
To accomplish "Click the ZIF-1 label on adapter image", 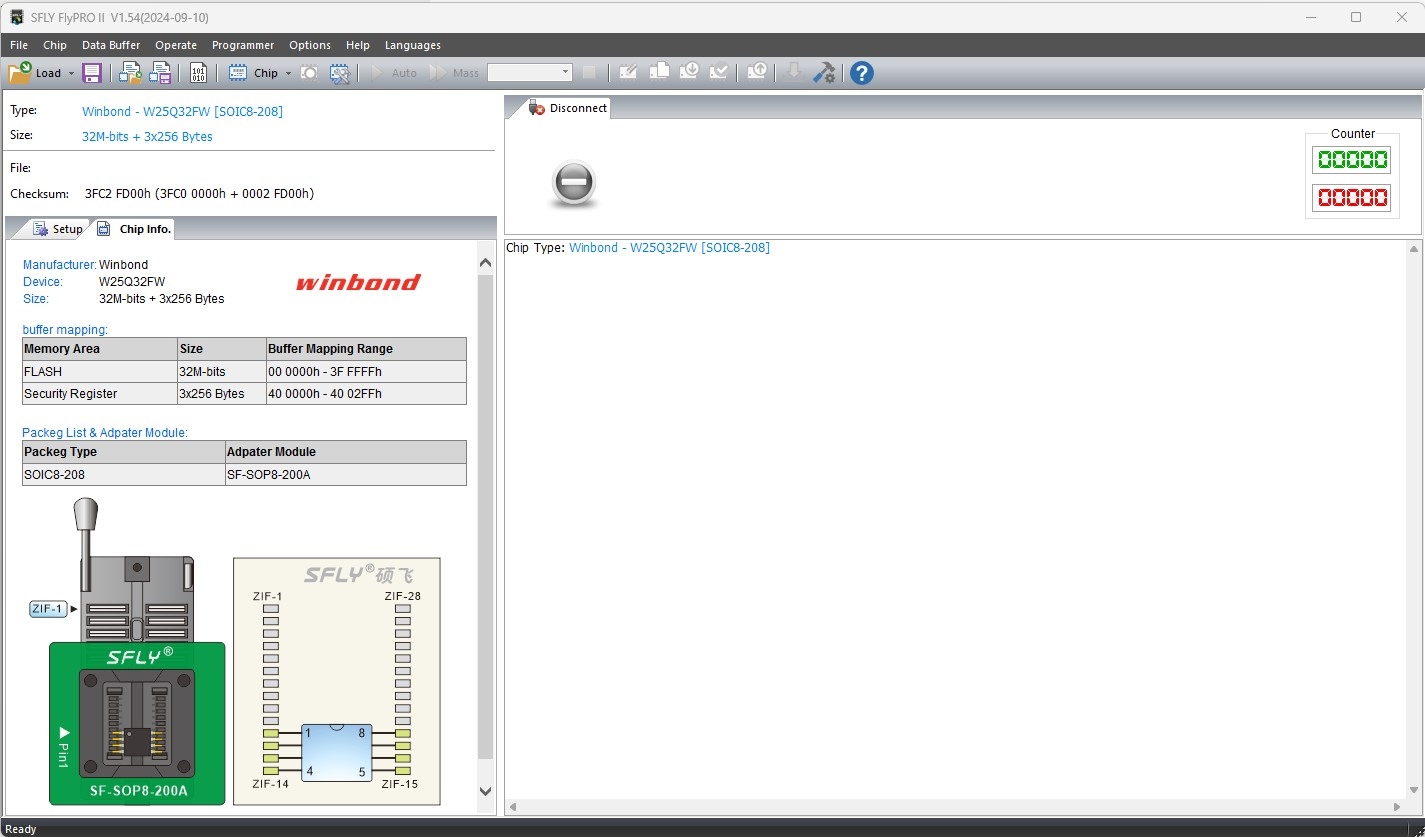I will [x=48, y=608].
